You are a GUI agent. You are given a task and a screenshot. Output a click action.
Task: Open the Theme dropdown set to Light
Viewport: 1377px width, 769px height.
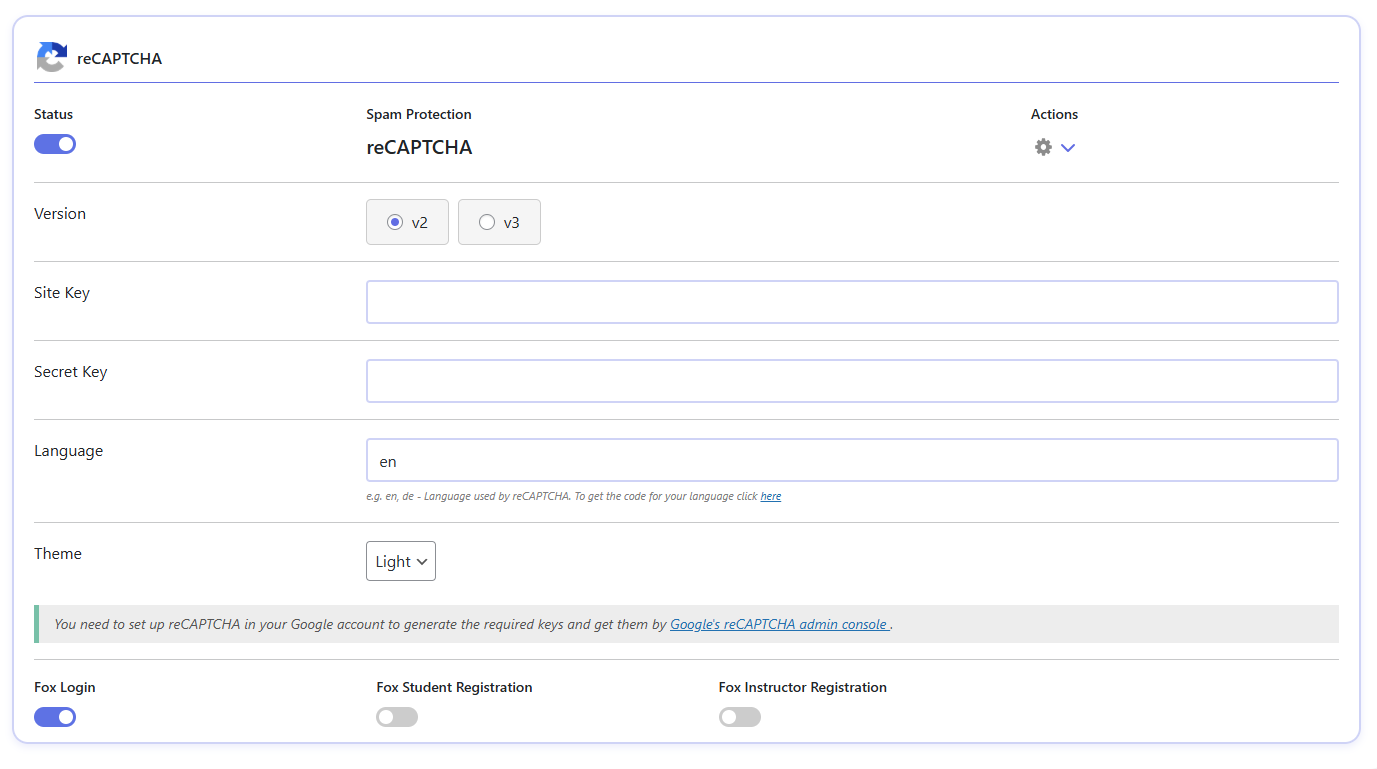401,561
